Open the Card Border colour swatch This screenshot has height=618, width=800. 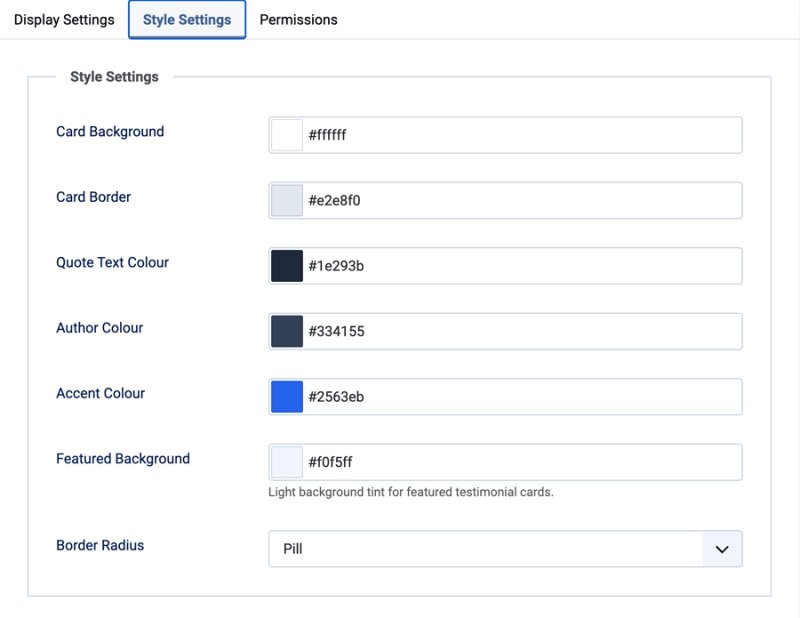pyautogui.click(x=287, y=201)
